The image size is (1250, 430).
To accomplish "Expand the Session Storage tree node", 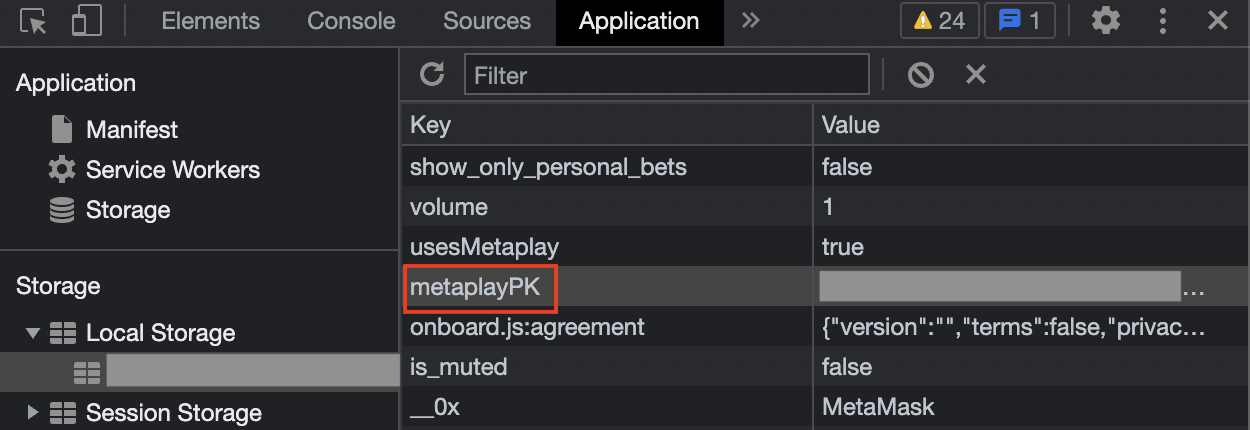I will [34, 412].
